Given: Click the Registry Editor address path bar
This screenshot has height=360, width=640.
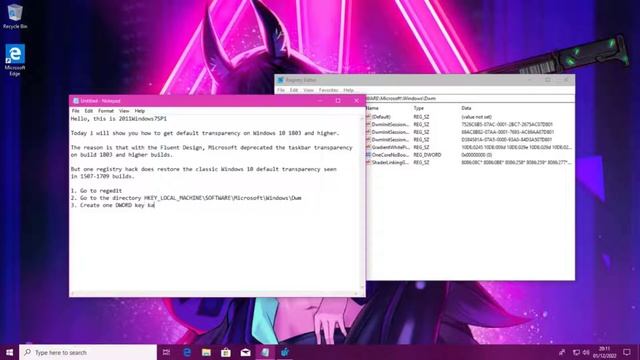Looking at the screenshot, I should pyautogui.click(x=470, y=98).
